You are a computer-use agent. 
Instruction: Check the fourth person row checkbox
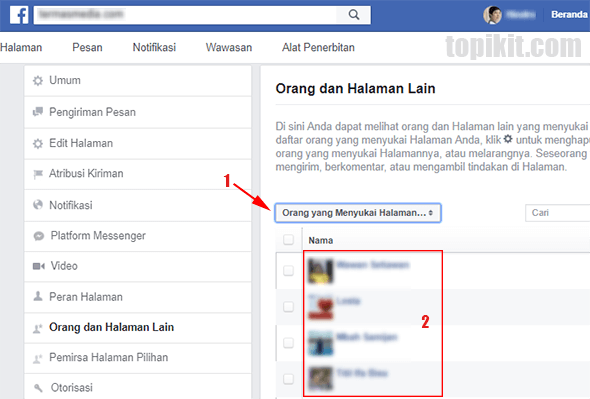[289, 379]
